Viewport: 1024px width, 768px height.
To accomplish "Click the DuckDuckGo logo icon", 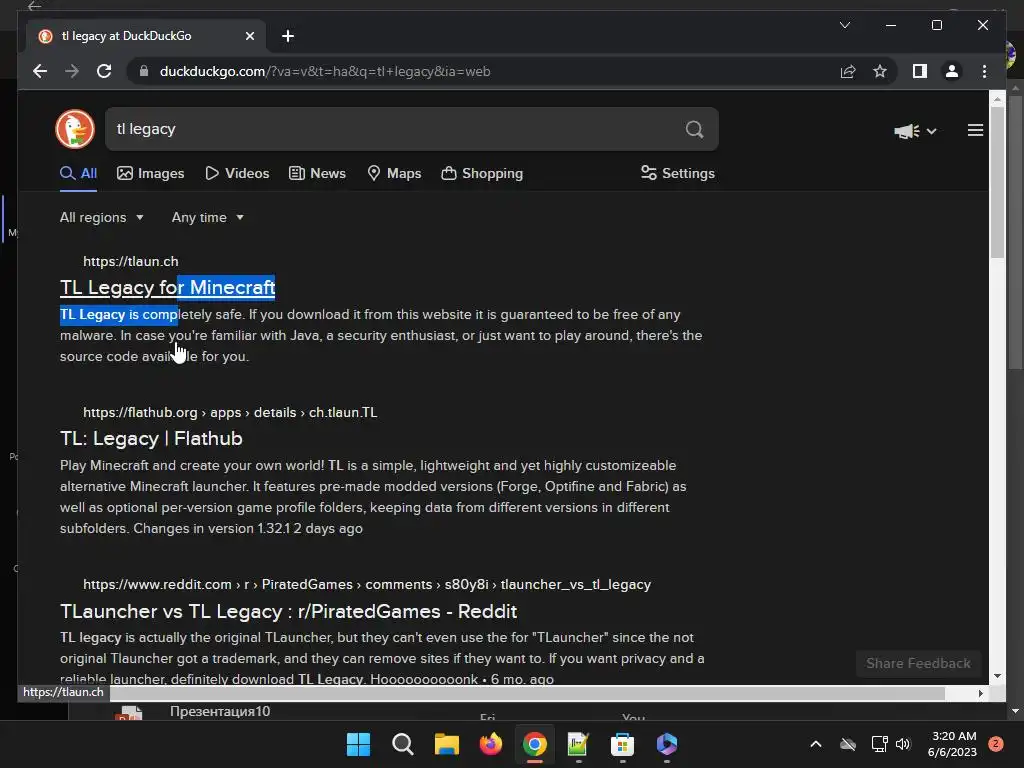I will click(x=75, y=129).
